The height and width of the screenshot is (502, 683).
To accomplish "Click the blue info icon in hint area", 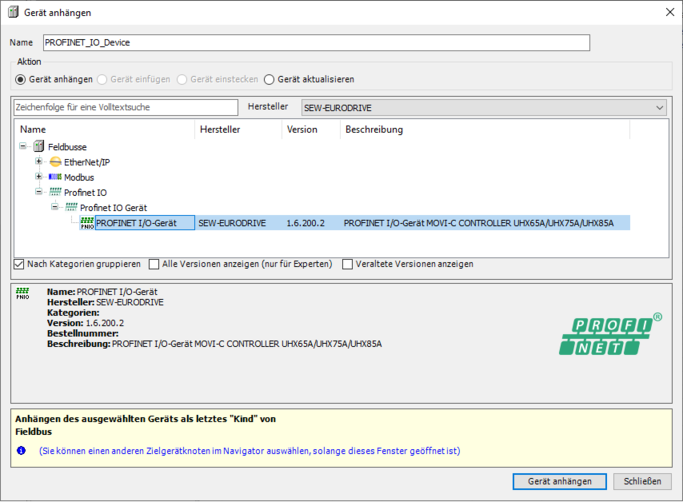I will [x=22, y=451].
